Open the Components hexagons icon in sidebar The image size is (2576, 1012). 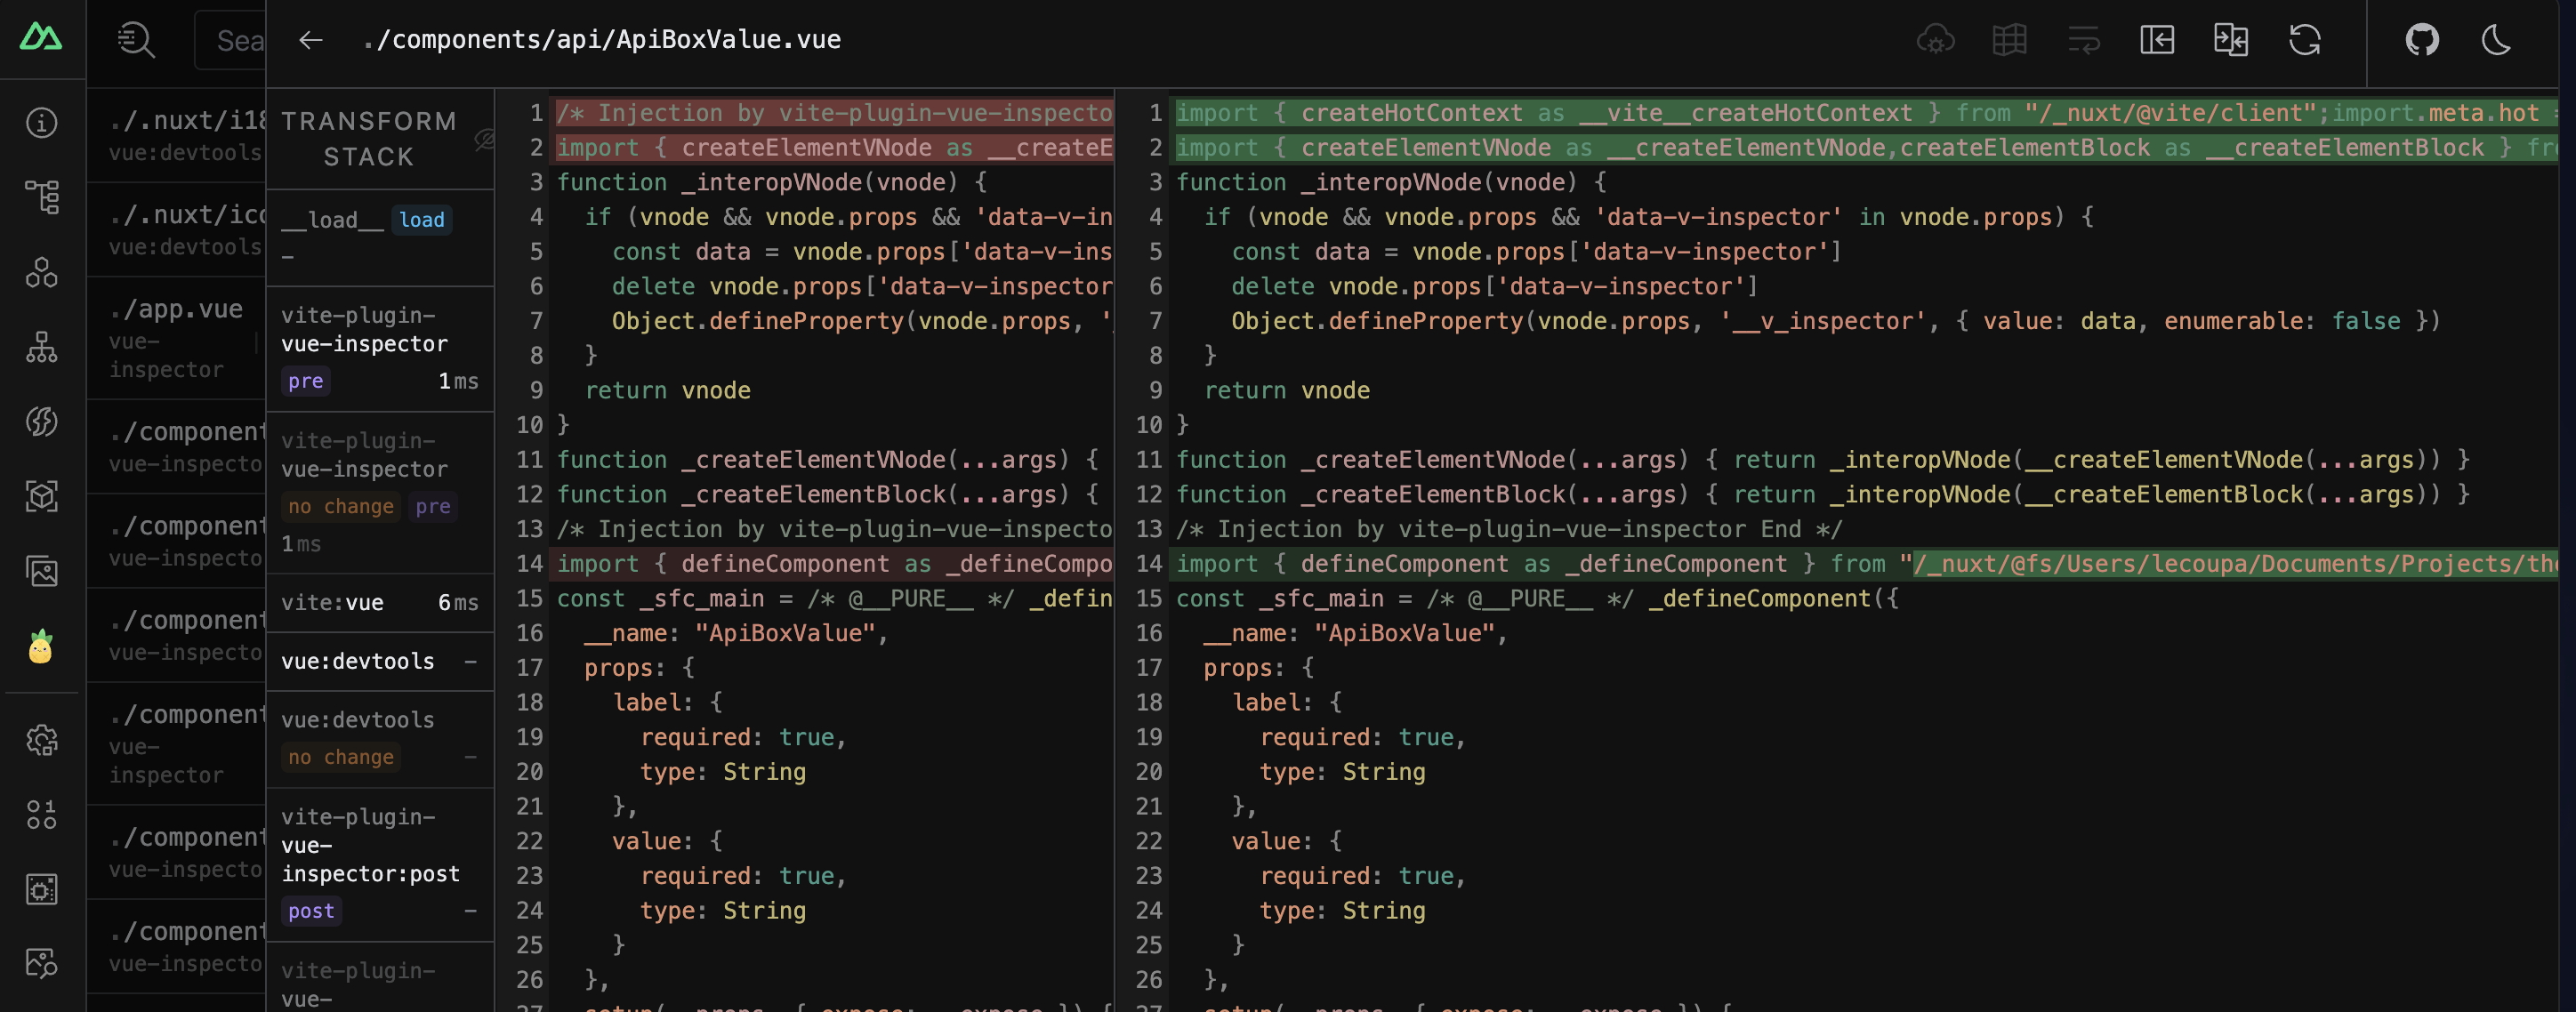click(41, 272)
